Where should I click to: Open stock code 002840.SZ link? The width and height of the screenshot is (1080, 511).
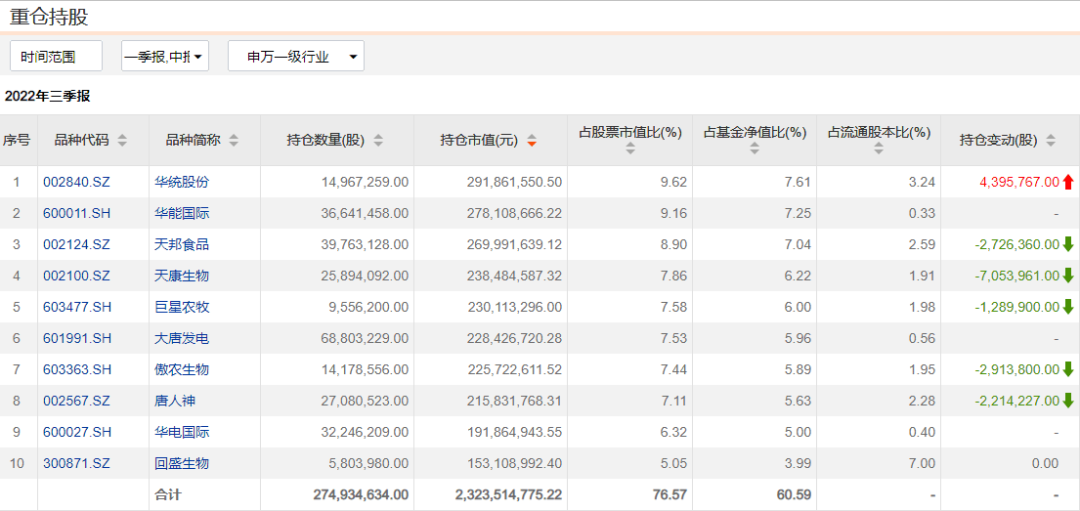point(74,182)
